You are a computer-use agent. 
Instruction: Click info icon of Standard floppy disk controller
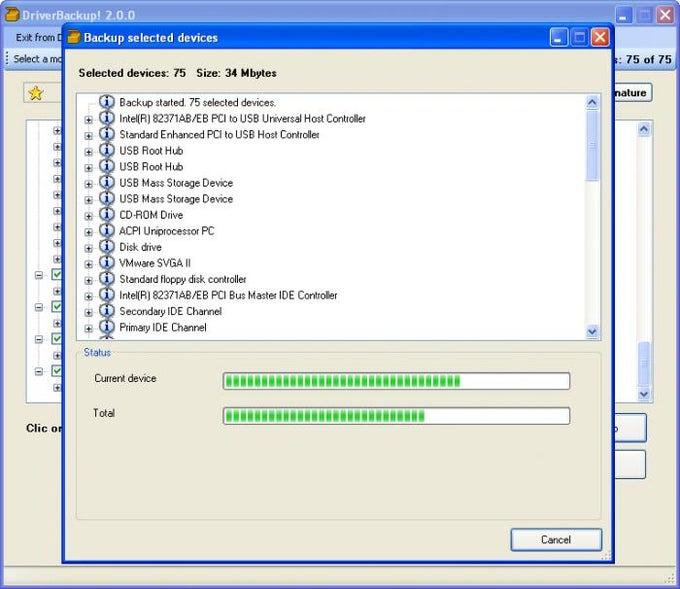[107, 278]
